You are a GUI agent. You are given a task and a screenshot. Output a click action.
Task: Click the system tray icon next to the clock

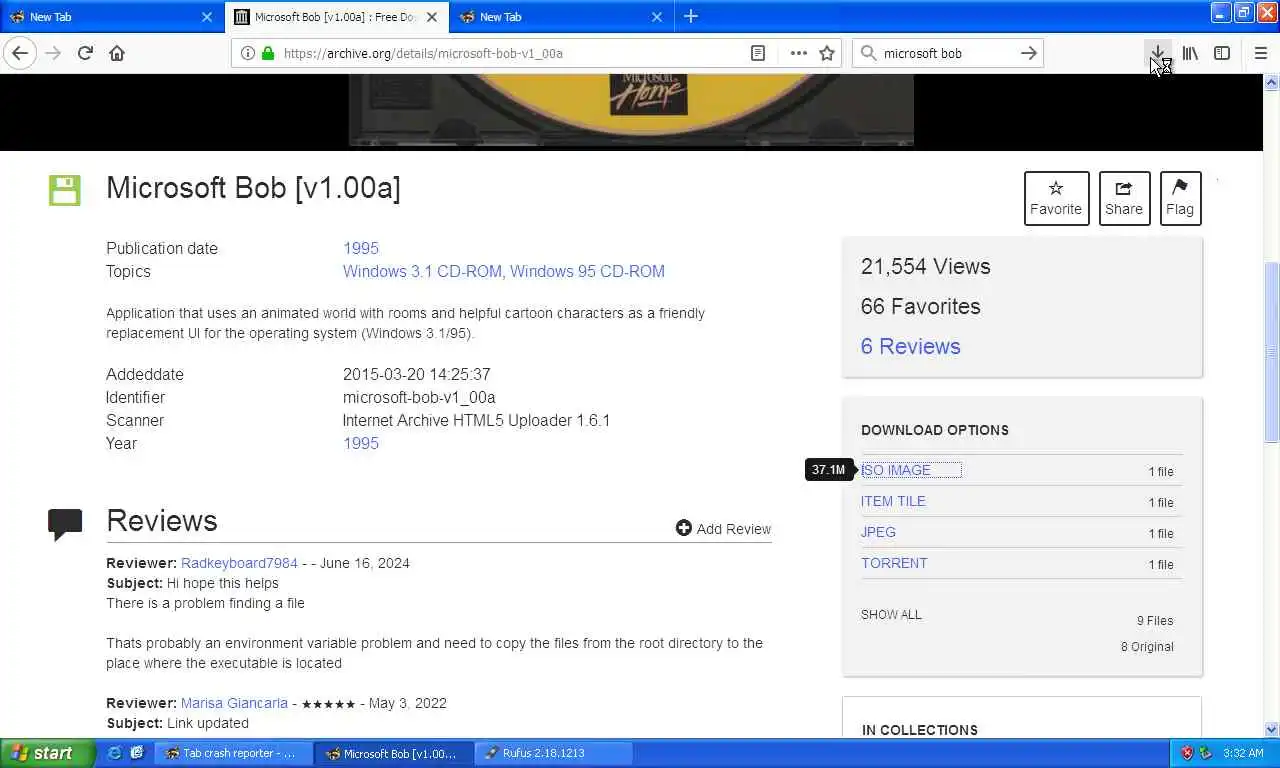click(x=1206, y=753)
